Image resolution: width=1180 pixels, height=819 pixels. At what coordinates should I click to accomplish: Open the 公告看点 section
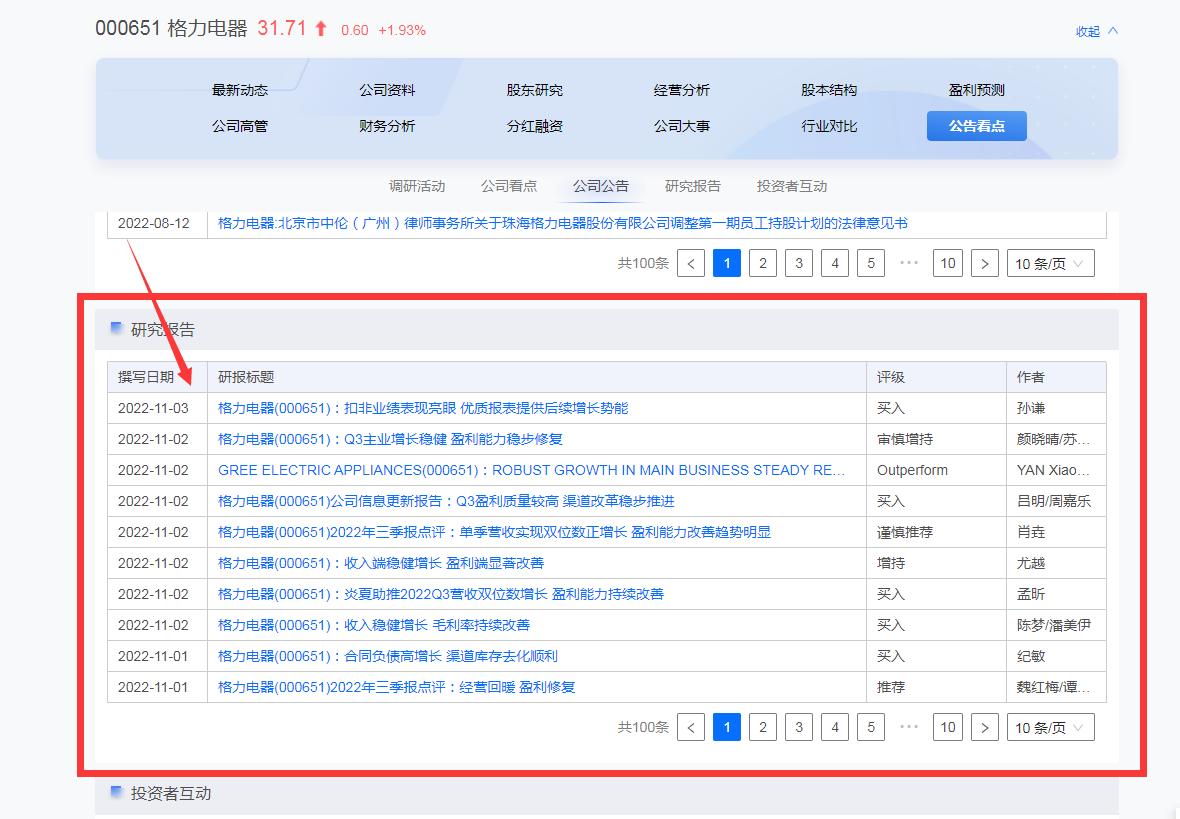(x=976, y=125)
